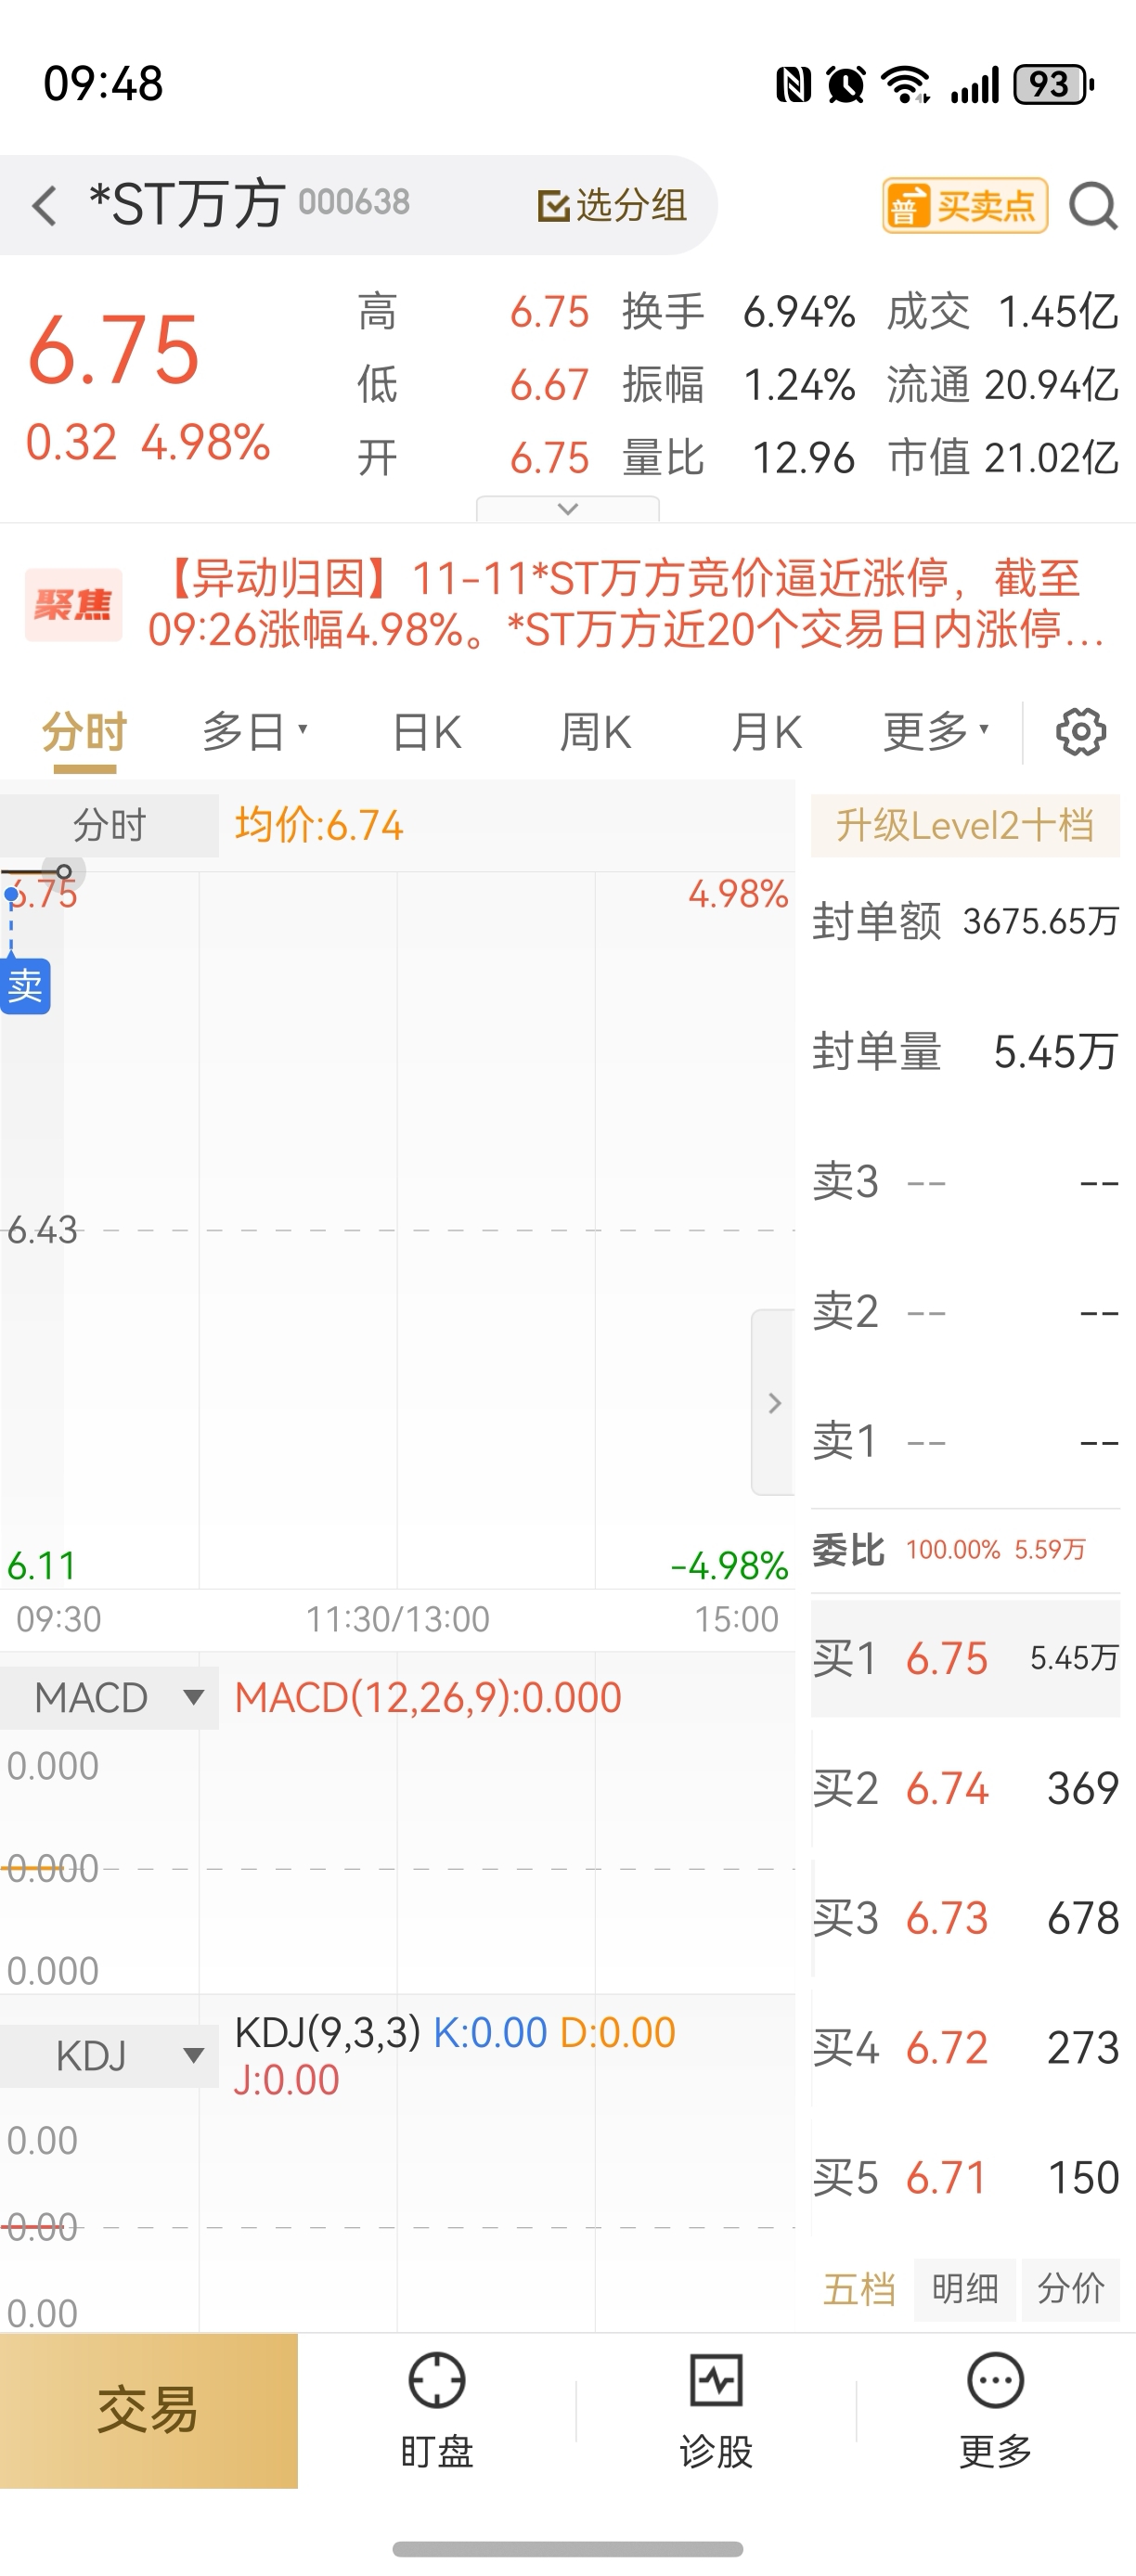The height and width of the screenshot is (2576, 1136).
Task: Tap the battery indicator in status bar
Action: pyautogui.click(x=1053, y=85)
